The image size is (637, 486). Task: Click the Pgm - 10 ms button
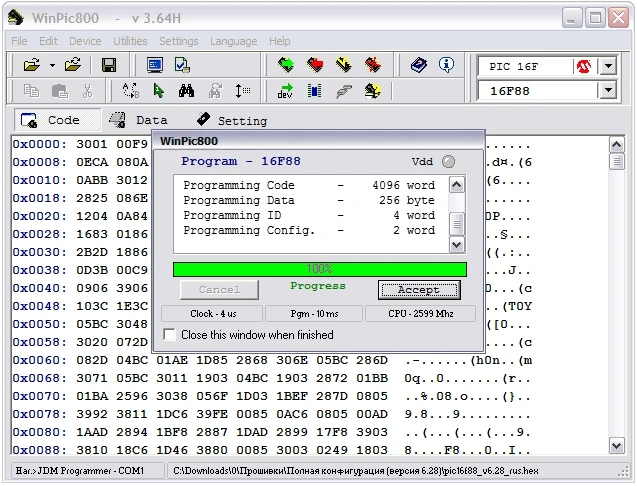pyautogui.click(x=314, y=314)
